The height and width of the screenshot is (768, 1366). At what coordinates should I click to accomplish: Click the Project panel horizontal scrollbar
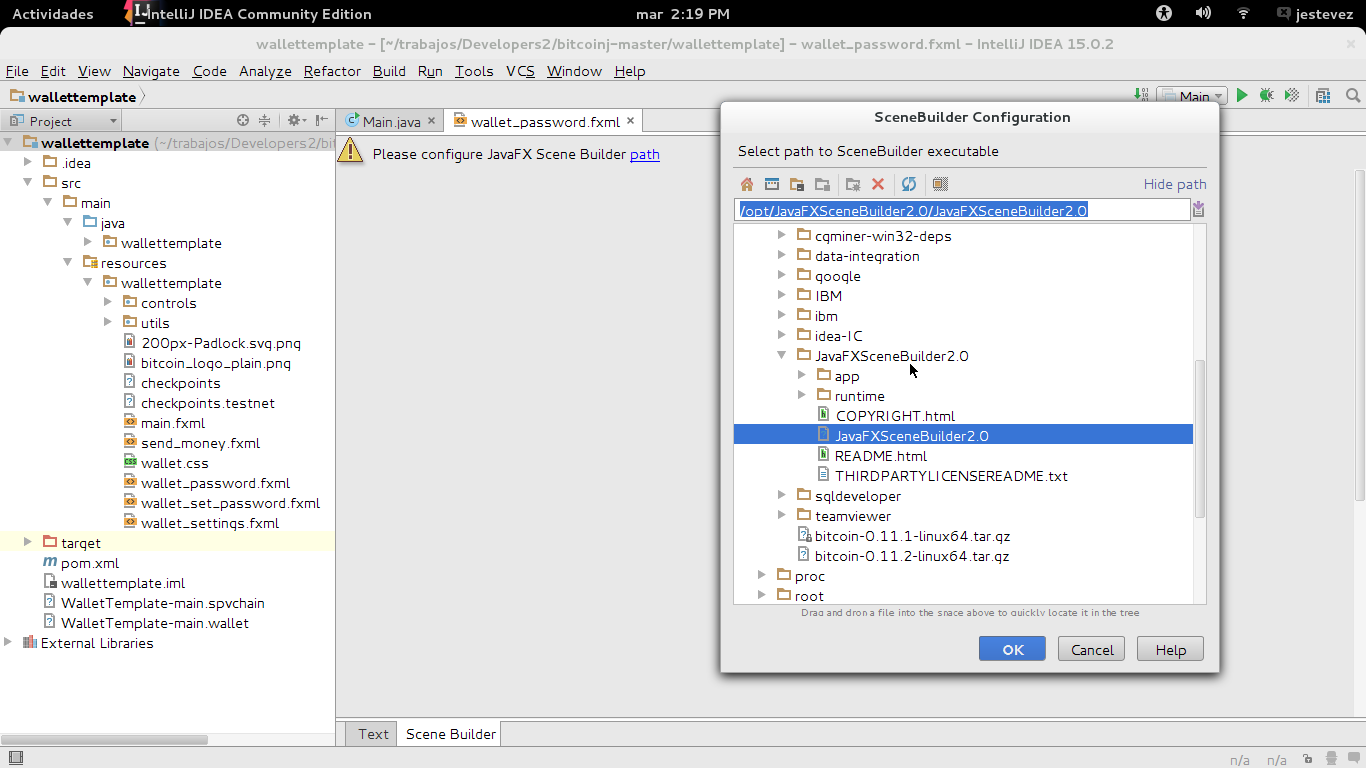[105, 740]
